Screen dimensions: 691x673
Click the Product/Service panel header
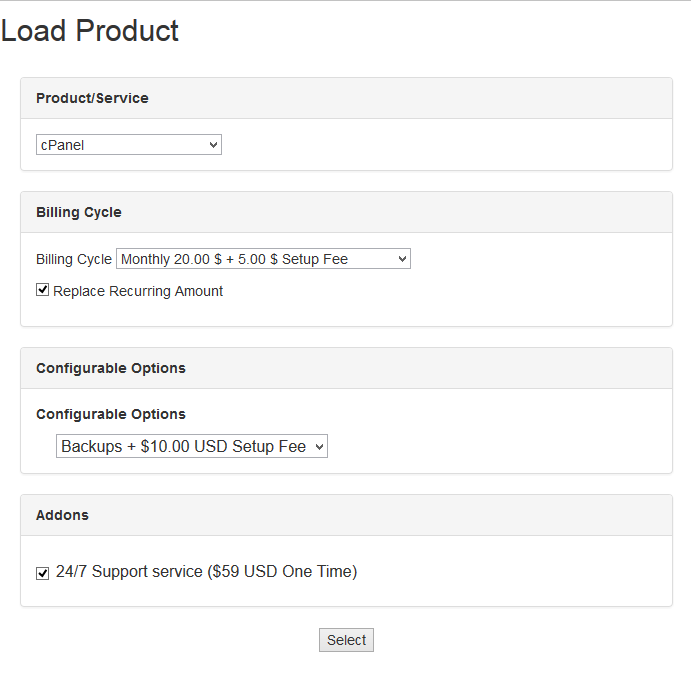[x=346, y=98]
